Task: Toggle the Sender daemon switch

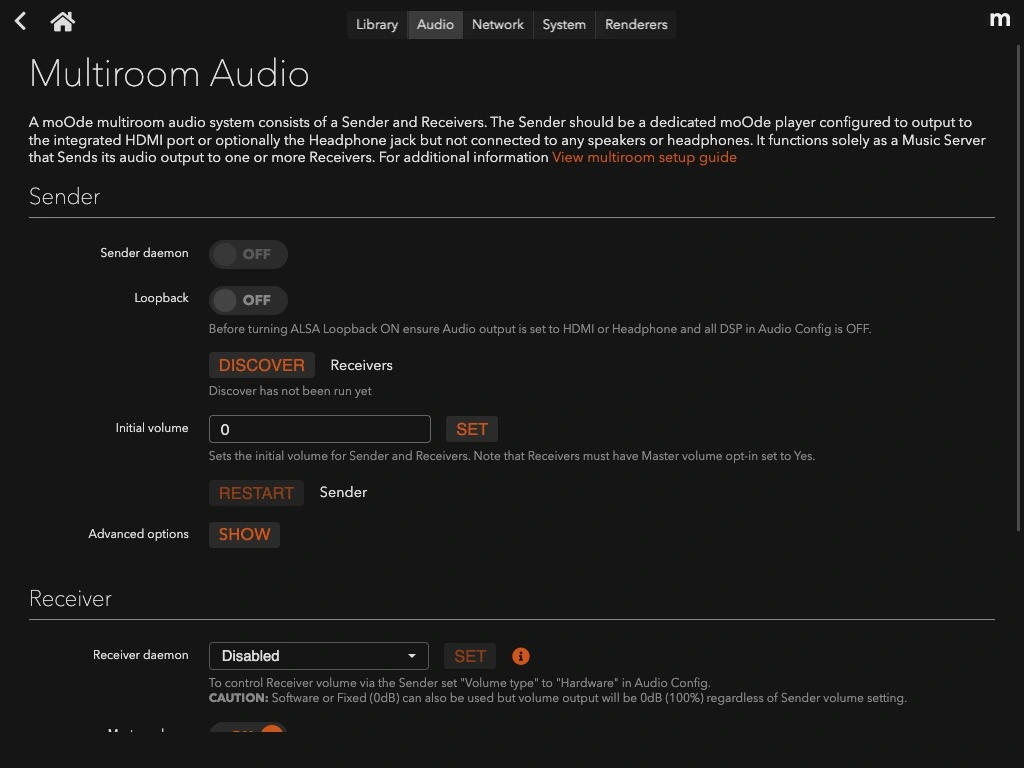Action: (x=248, y=254)
